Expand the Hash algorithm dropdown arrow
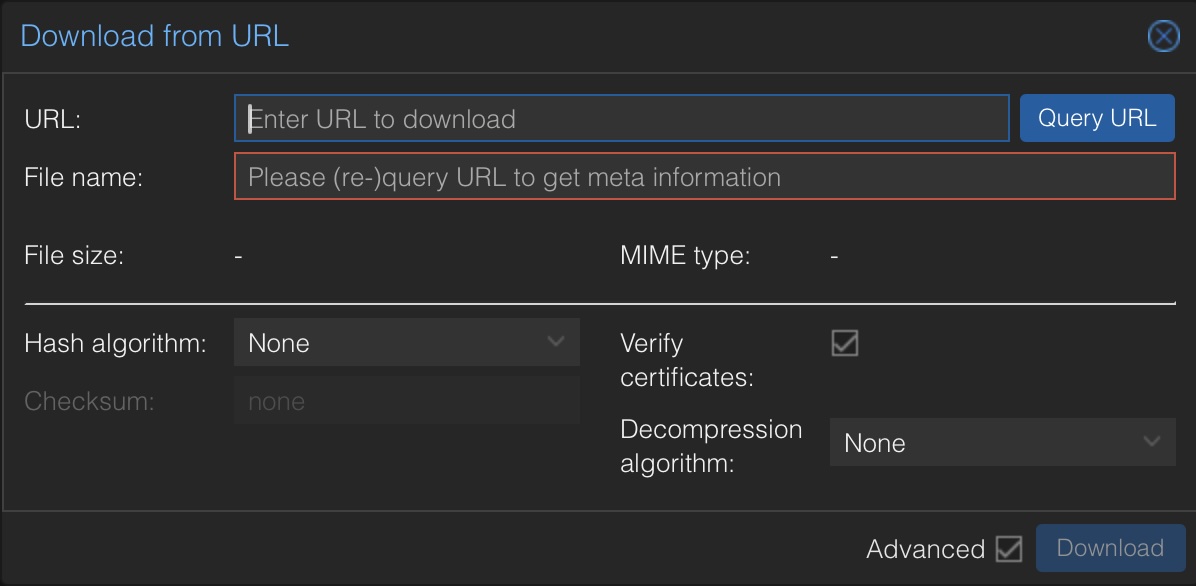The image size is (1196, 586). pyautogui.click(x=556, y=342)
